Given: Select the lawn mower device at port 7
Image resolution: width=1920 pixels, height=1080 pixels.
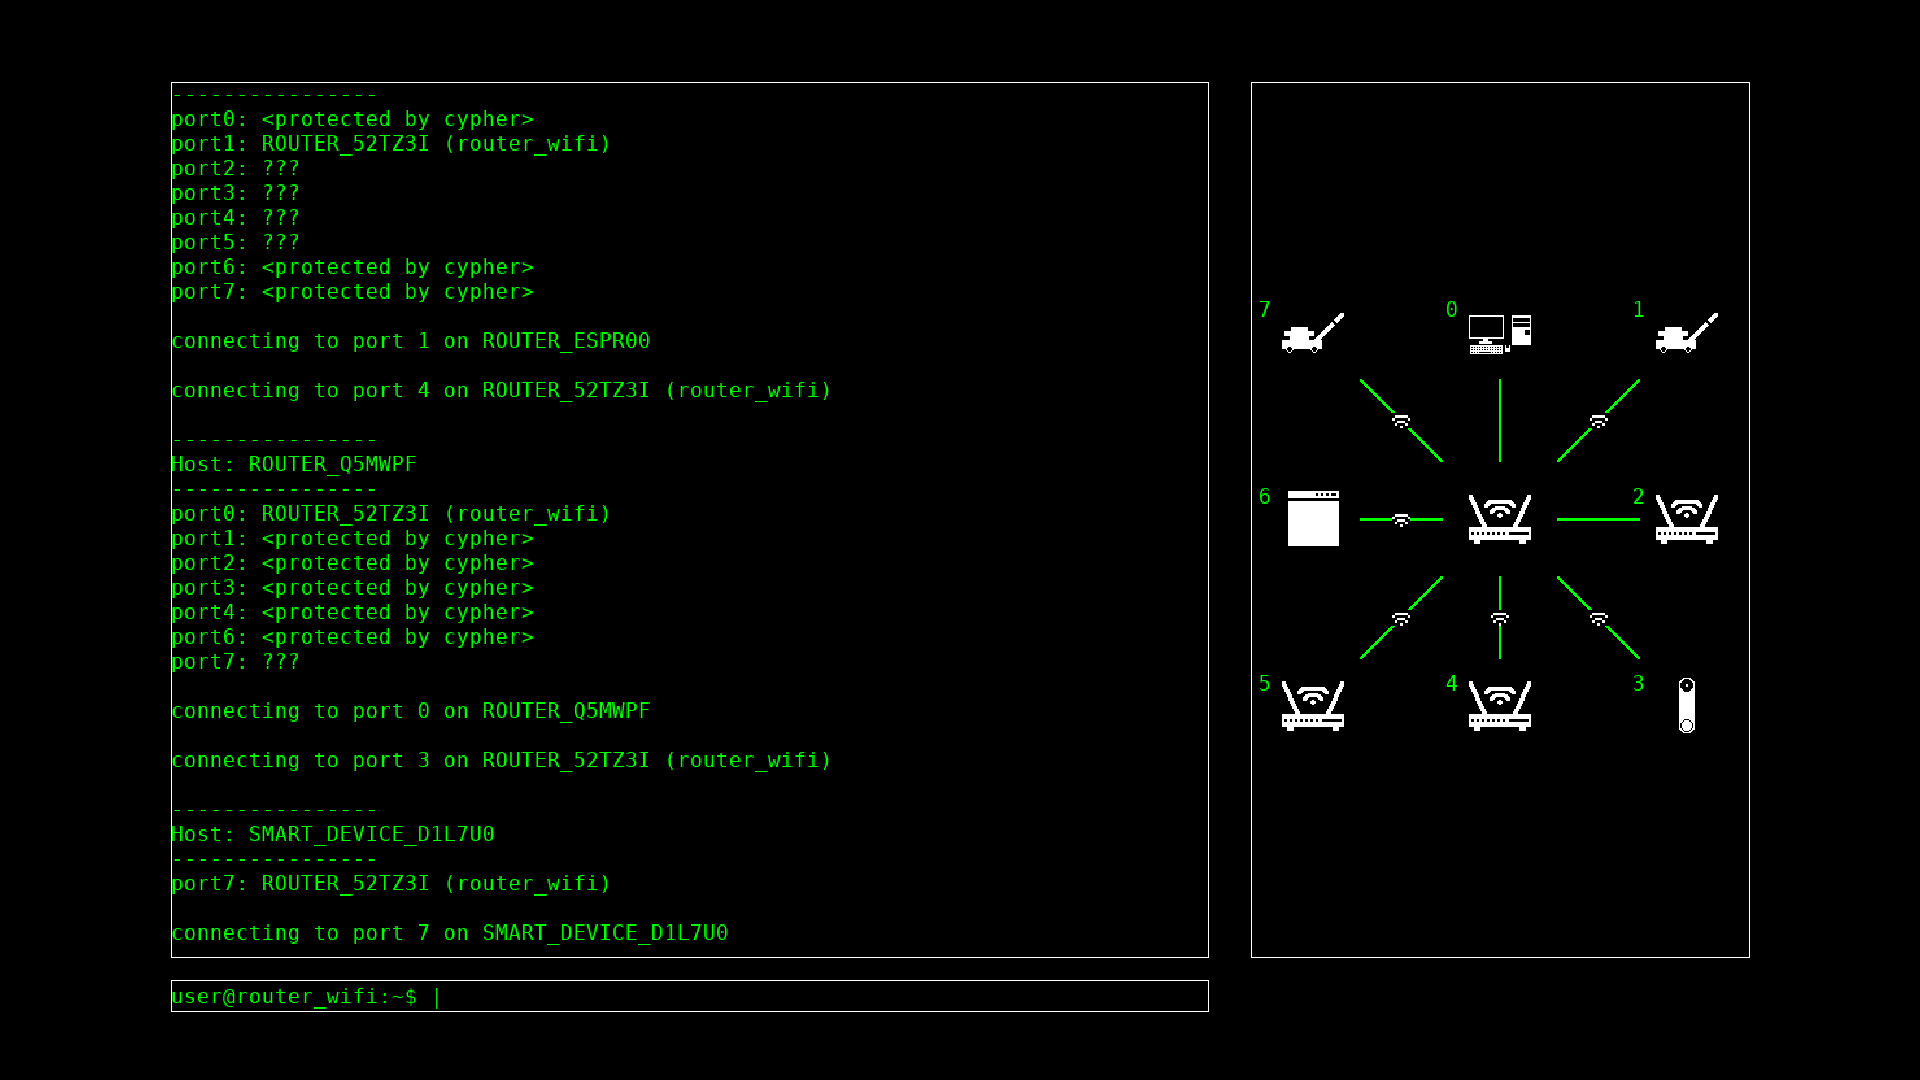Looking at the screenshot, I should point(1312,333).
